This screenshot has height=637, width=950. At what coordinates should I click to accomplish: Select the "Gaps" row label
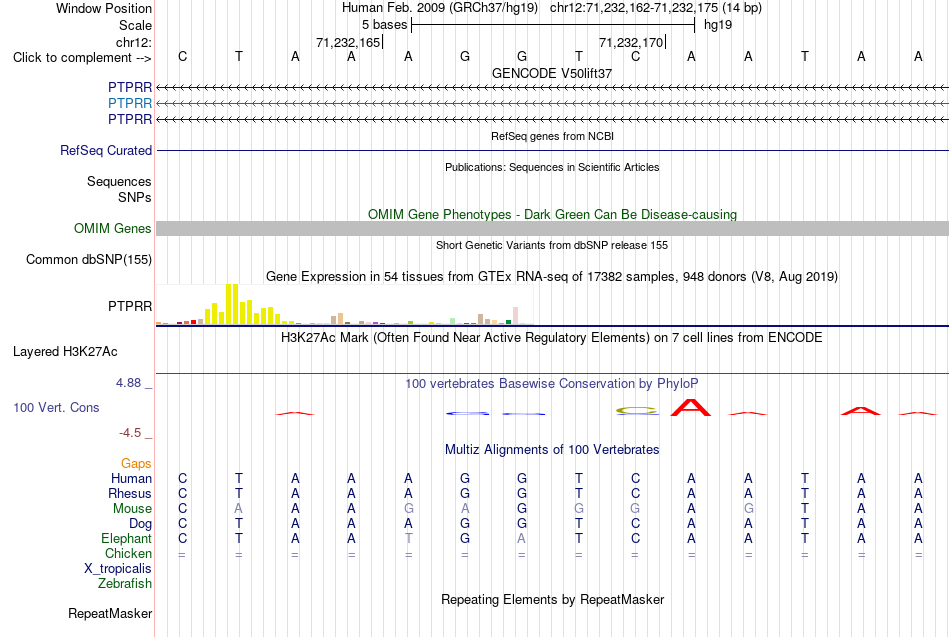[x=136, y=464]
